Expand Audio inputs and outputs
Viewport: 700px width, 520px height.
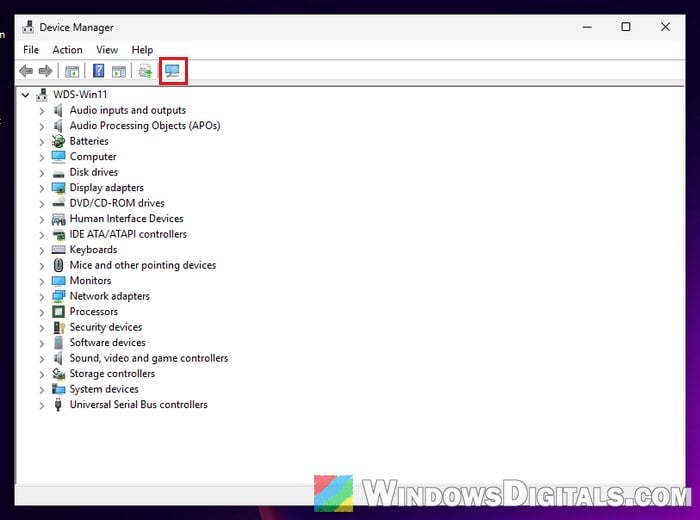42,111
